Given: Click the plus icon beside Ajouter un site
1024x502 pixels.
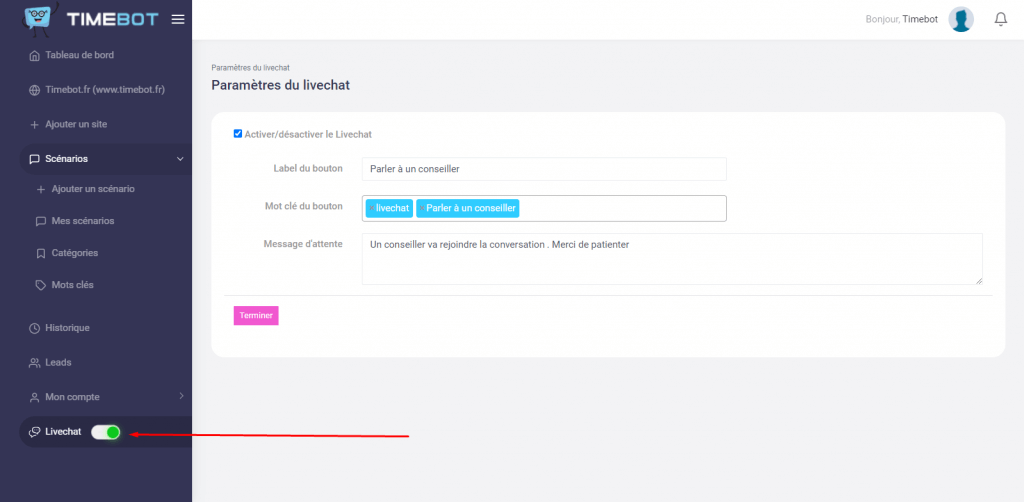Looking at the screenshot, I should click(35, 125).
